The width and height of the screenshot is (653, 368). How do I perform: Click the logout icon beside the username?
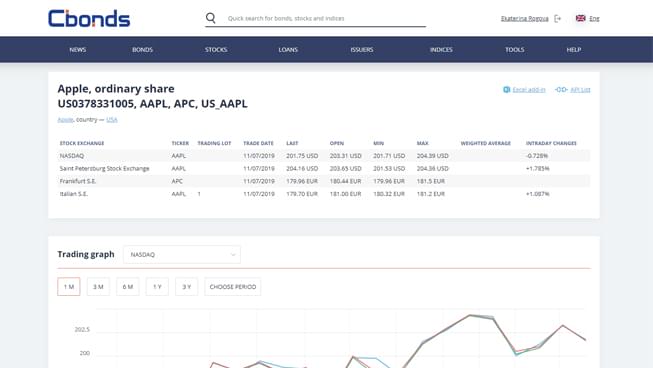[x=558, y=18]
